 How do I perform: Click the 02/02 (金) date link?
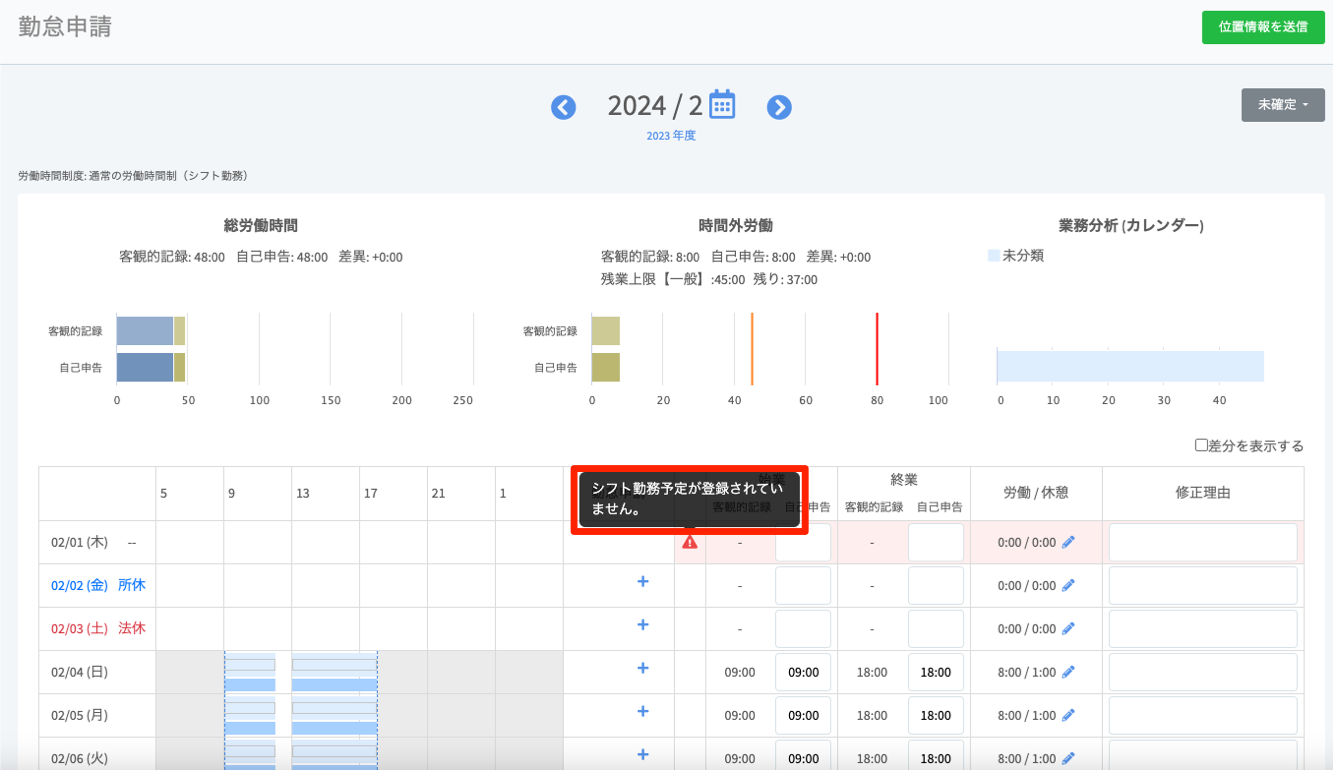(x=79, y=585)
